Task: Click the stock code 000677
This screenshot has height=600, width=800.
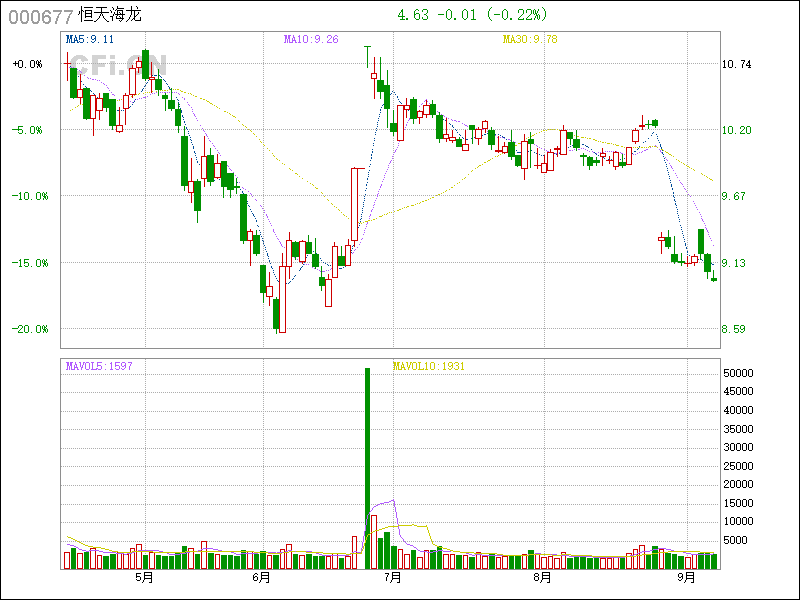Action: (x=41, y=16)
